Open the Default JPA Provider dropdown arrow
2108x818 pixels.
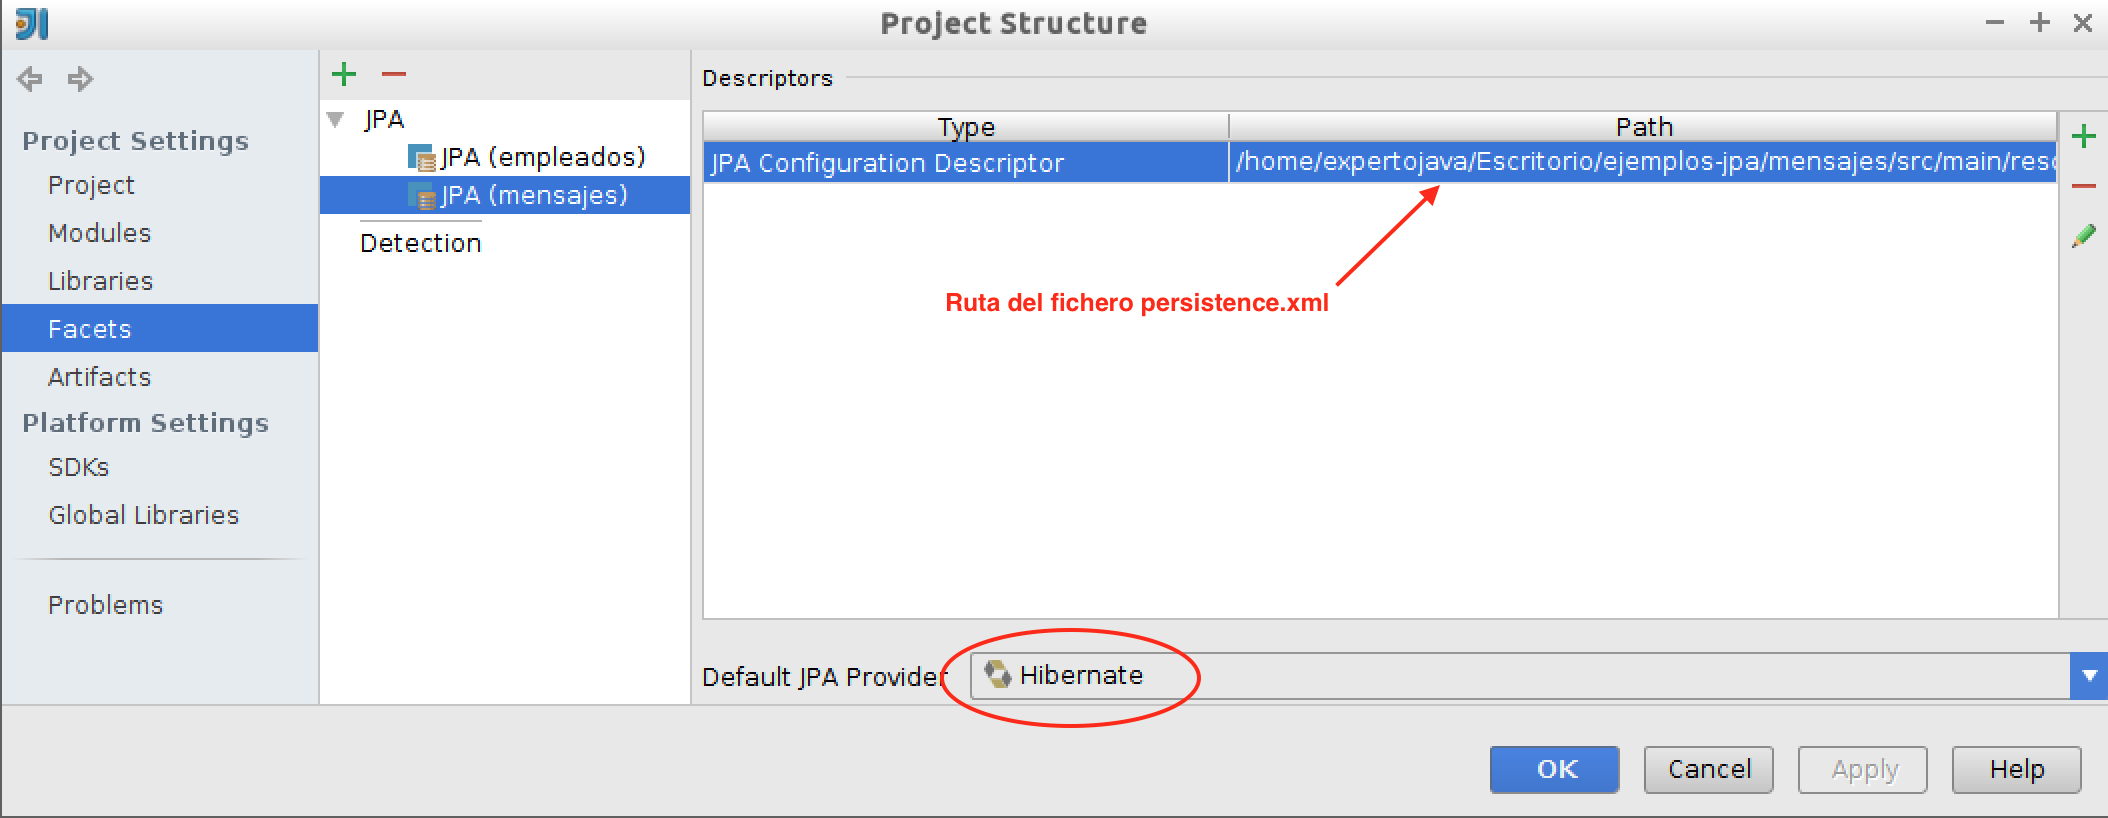2089,676
